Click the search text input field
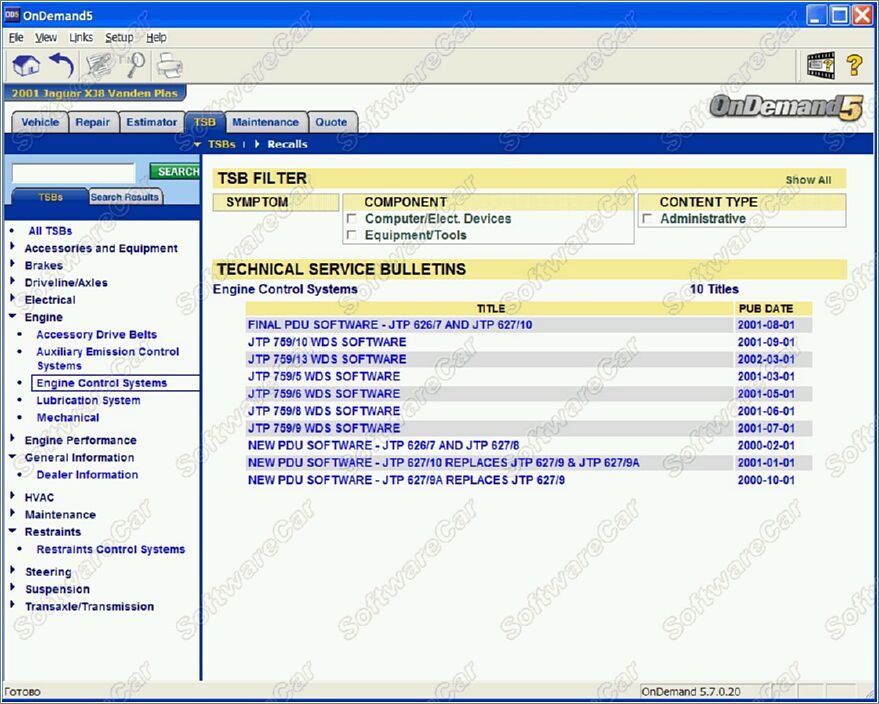This screenshot has width=879, height=704. tap(73, 172)
